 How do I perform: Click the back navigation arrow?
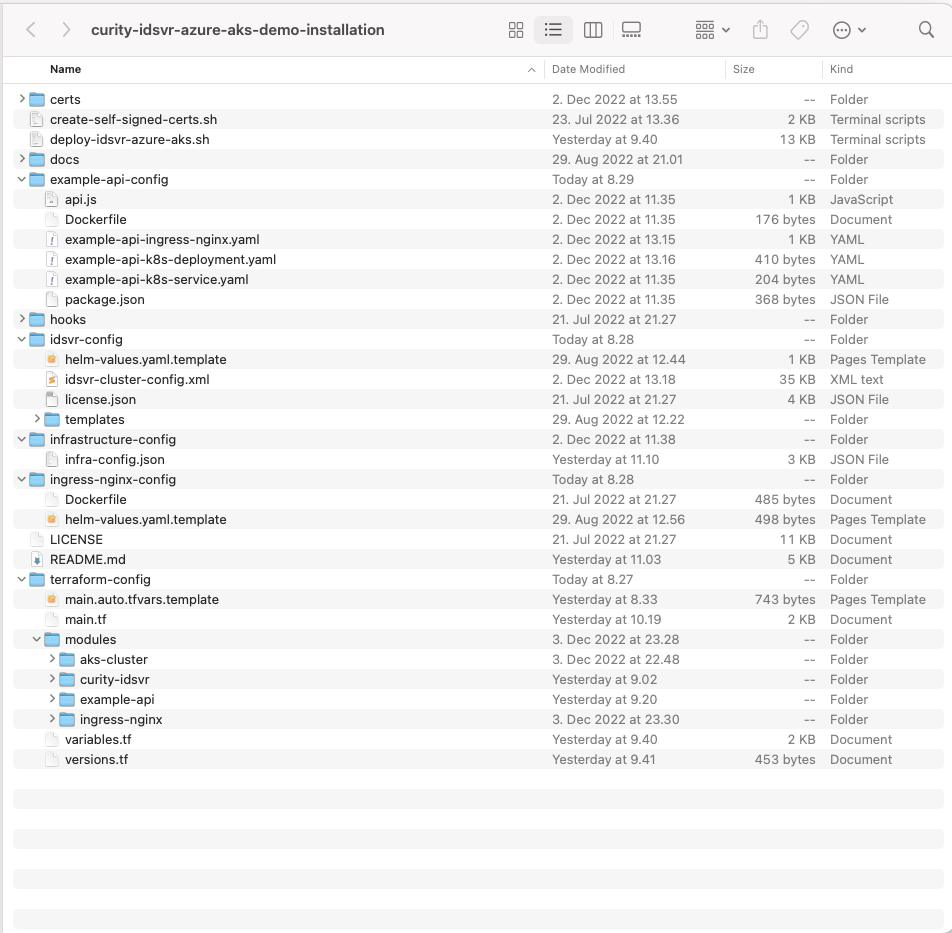(x=30, y=30)
